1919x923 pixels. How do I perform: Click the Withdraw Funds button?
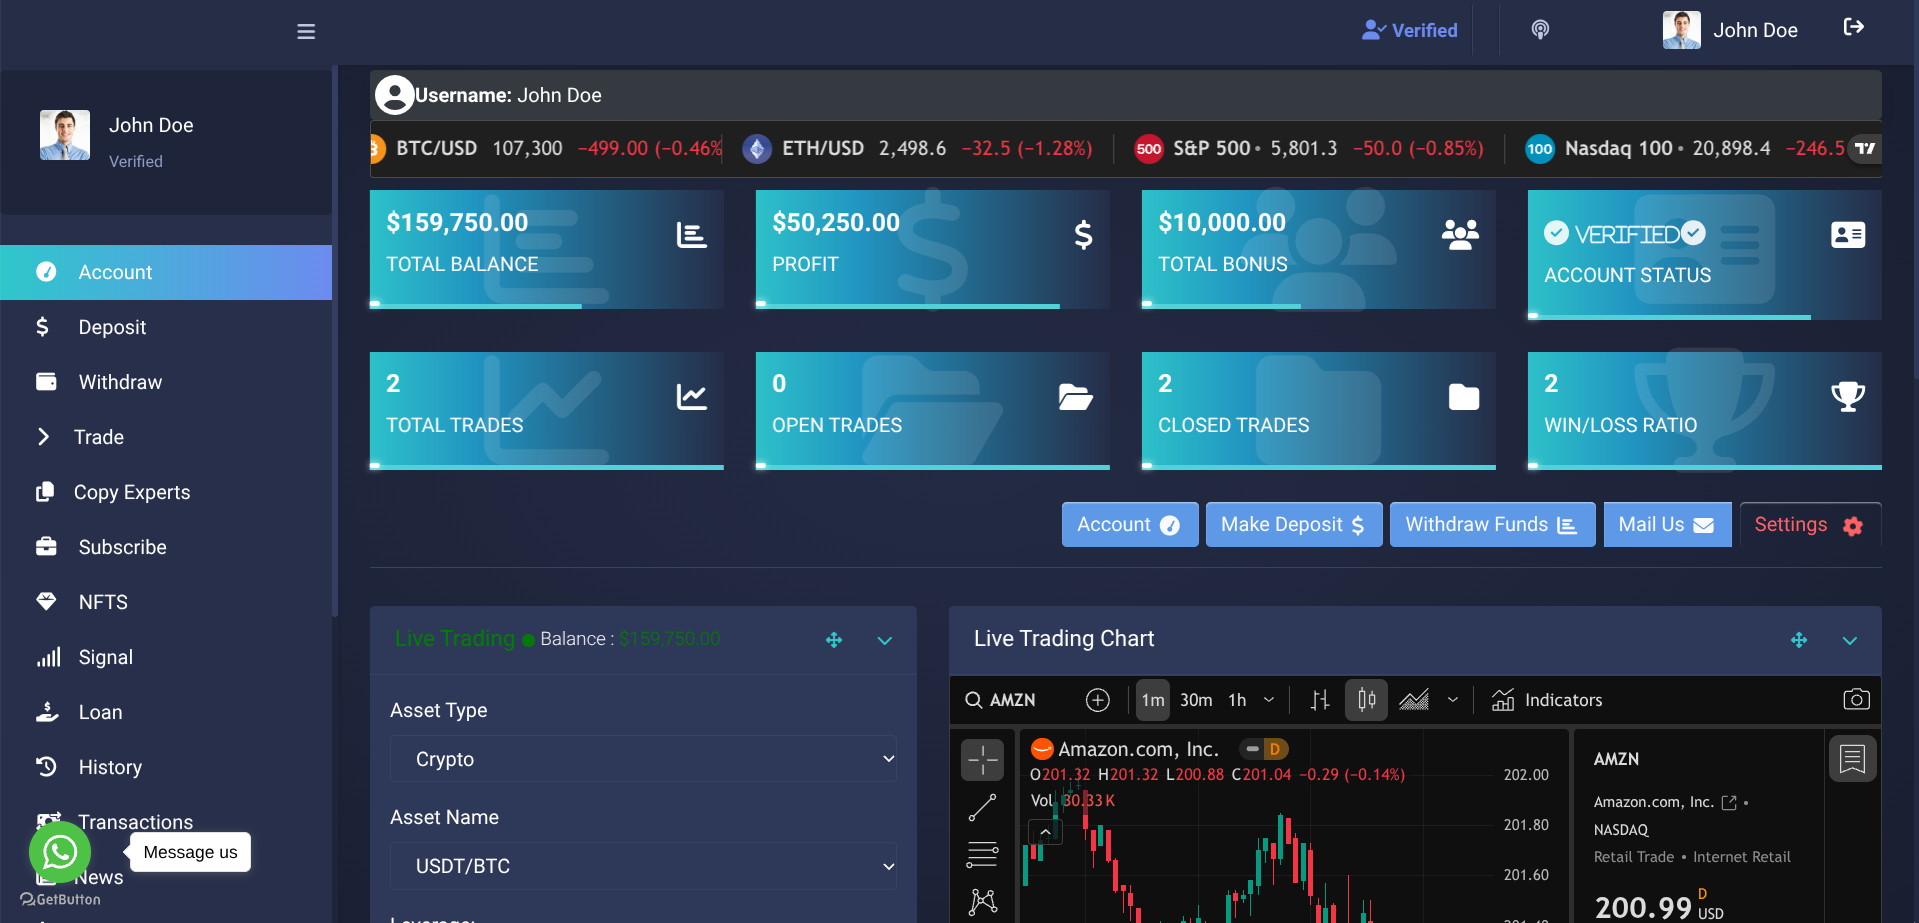[1491, 525]
